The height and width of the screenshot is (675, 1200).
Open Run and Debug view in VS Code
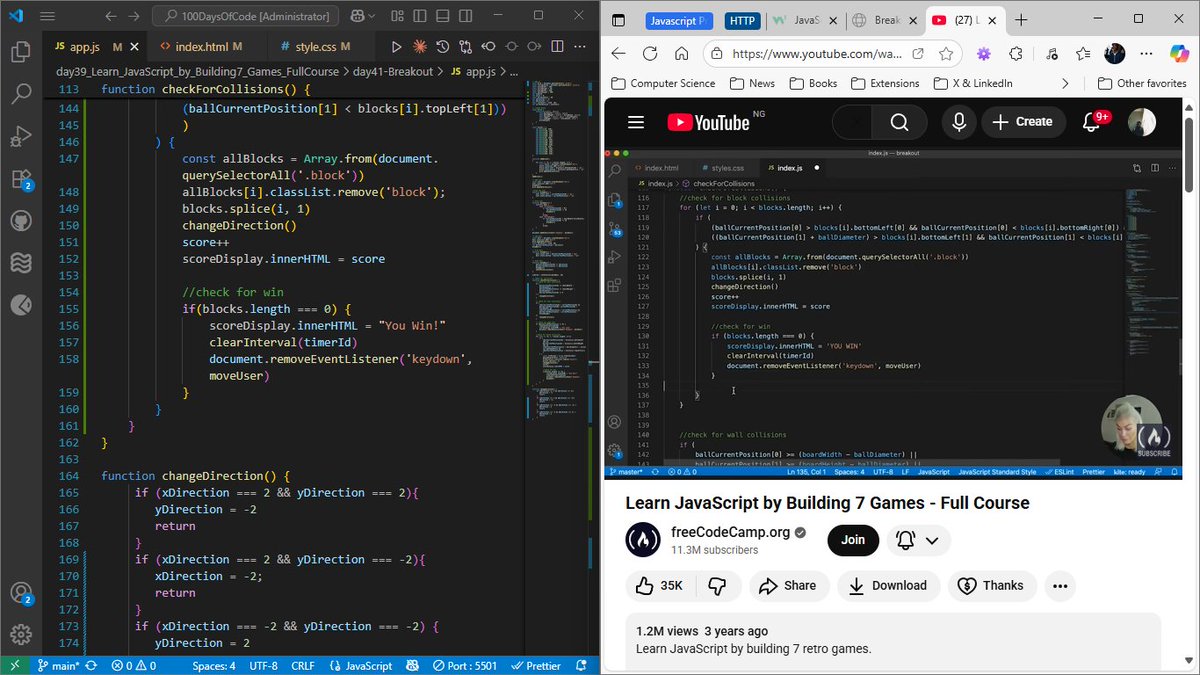(x=22, y=137)
